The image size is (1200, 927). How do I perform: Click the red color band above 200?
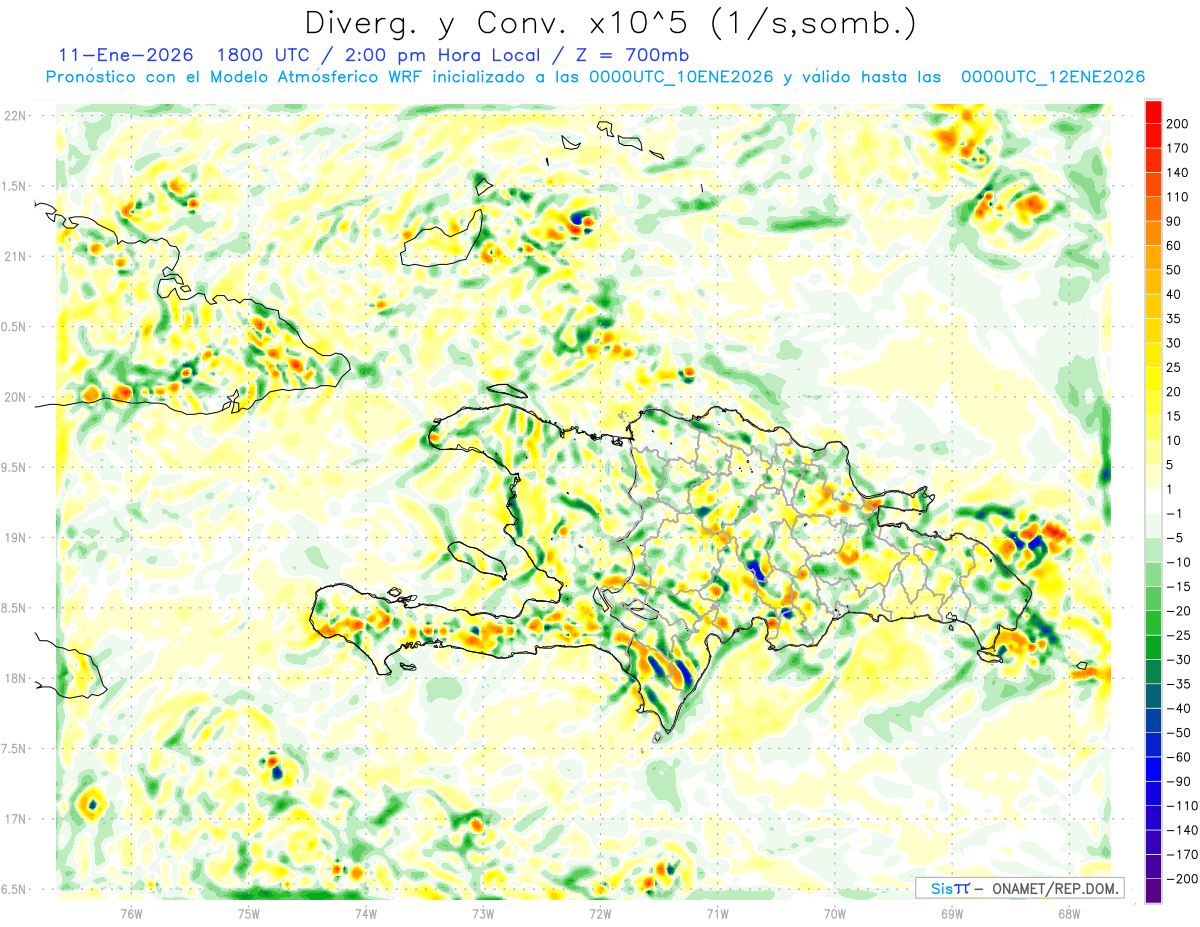[x=1153, y=112]
